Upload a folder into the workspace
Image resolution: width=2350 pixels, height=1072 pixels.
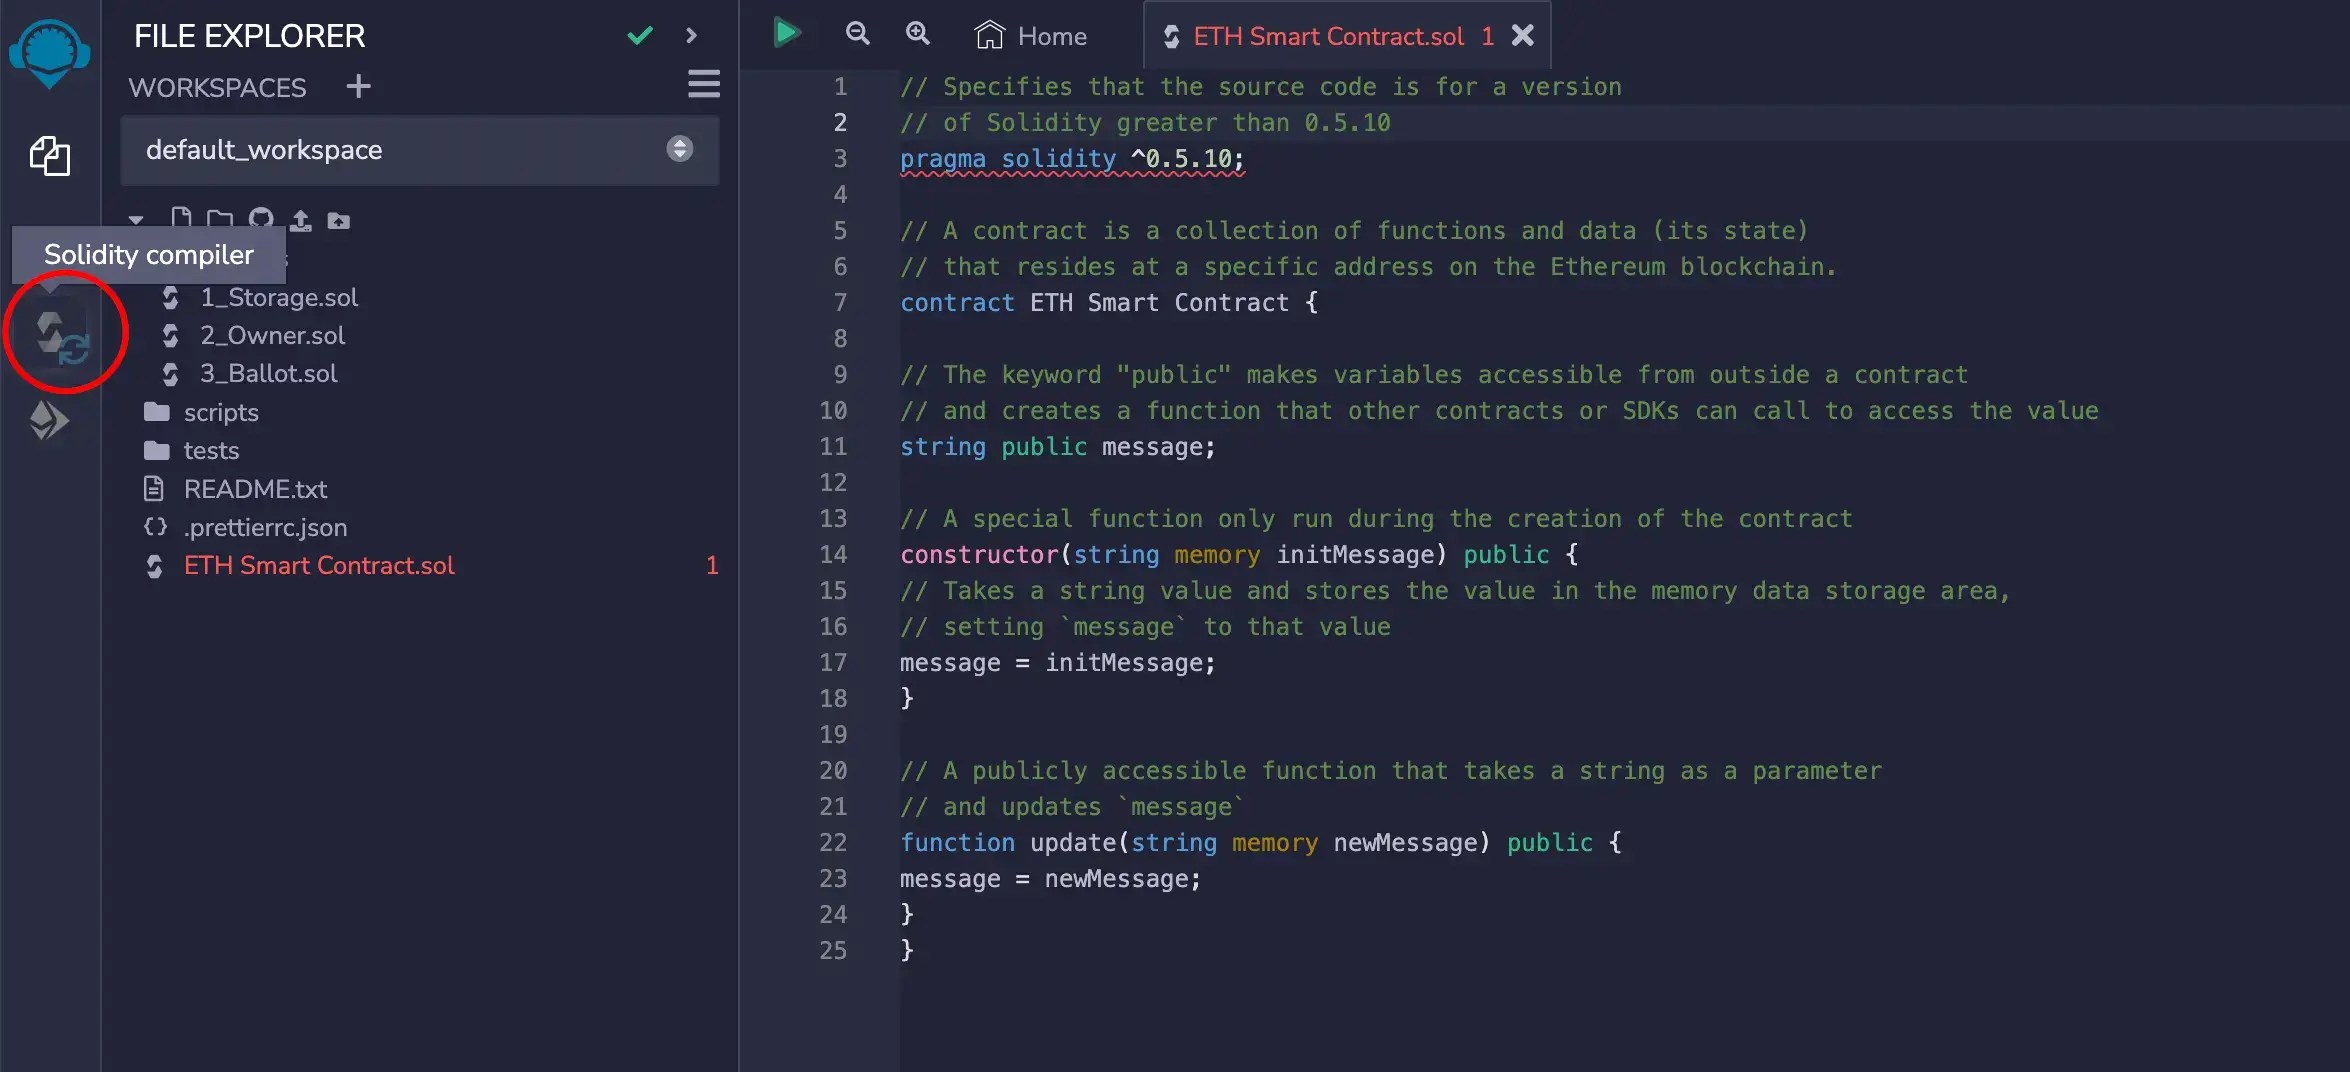tap(339, 219)
